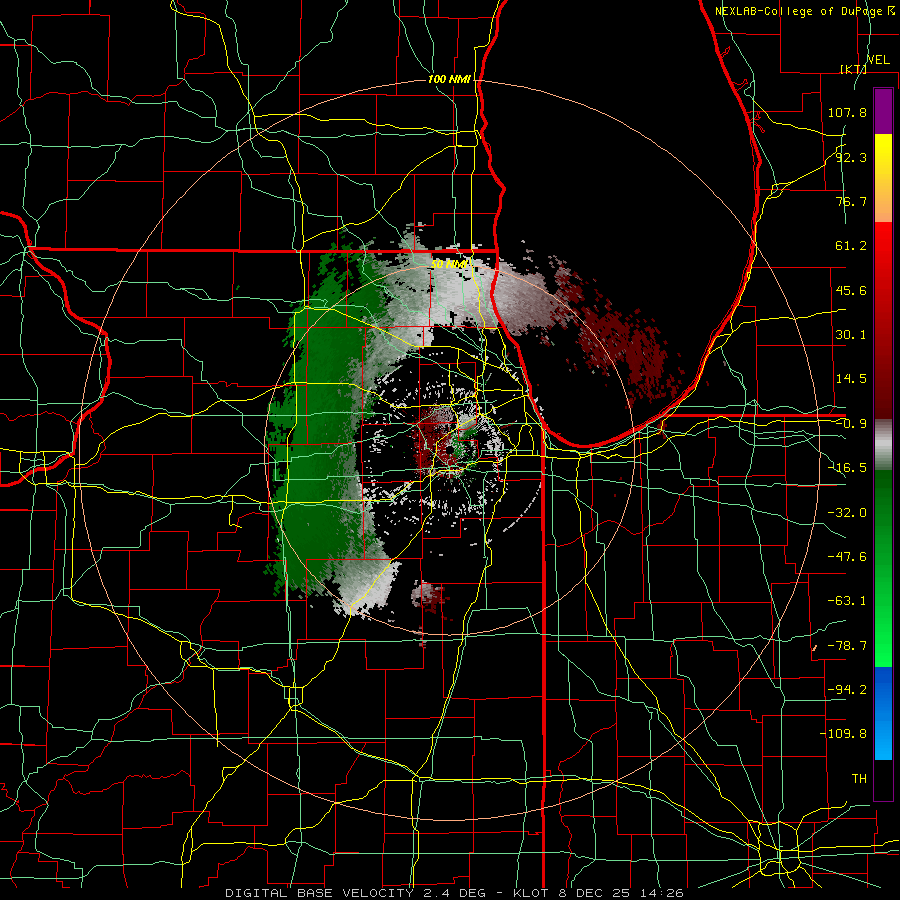Select the -0.9 value on the velocity scale
Viewport: 900px width, 900px height.
pos(851,424)
